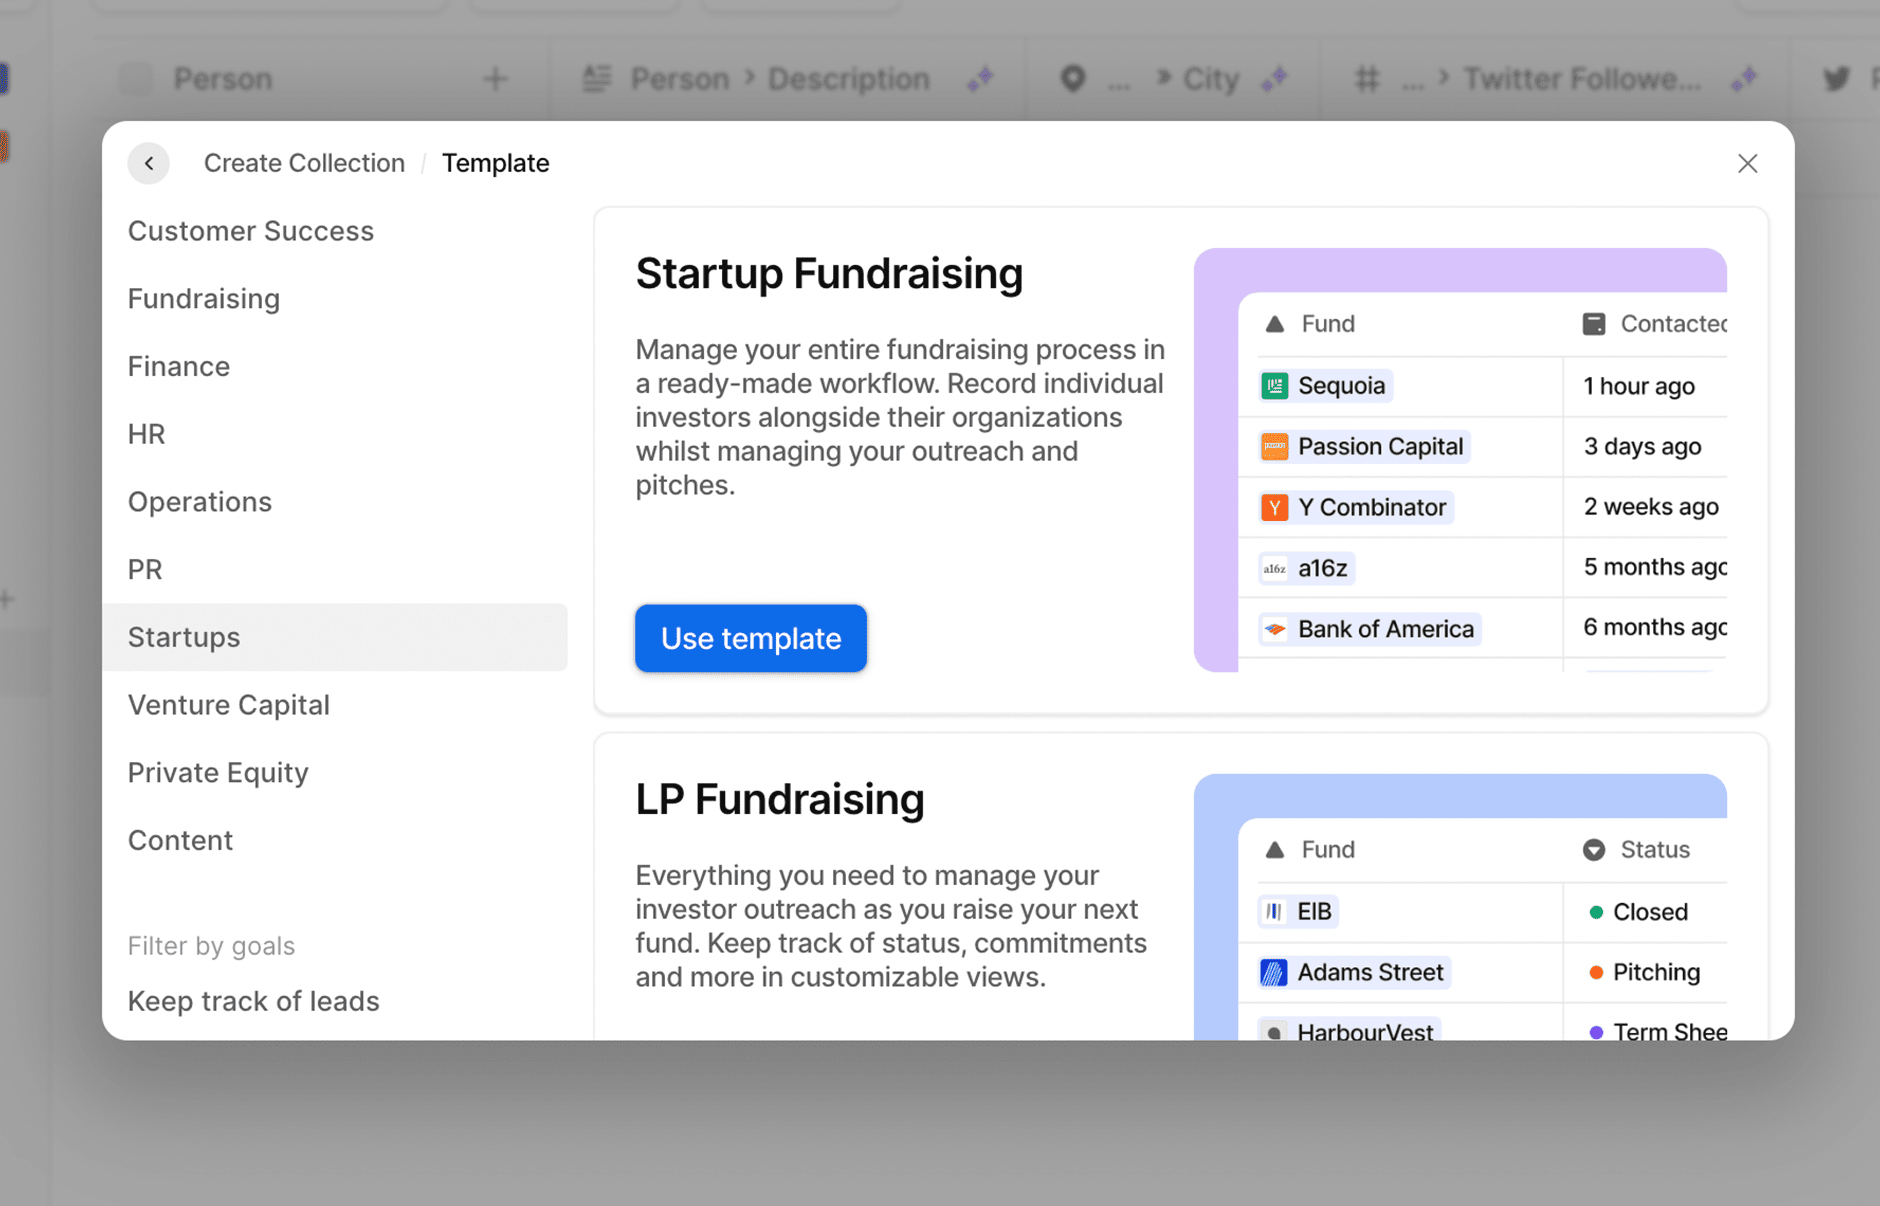Click the EIB logo icon
This screenshot has width=1880, height=1206.
[x=1273, y=911]
